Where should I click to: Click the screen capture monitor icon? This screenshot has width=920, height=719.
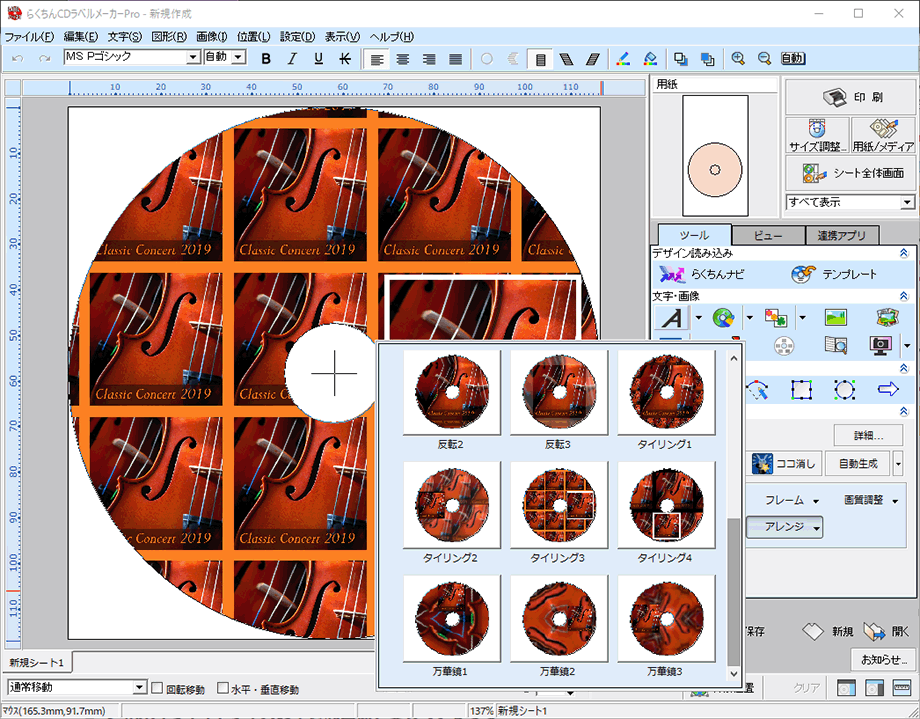(880, 345)
